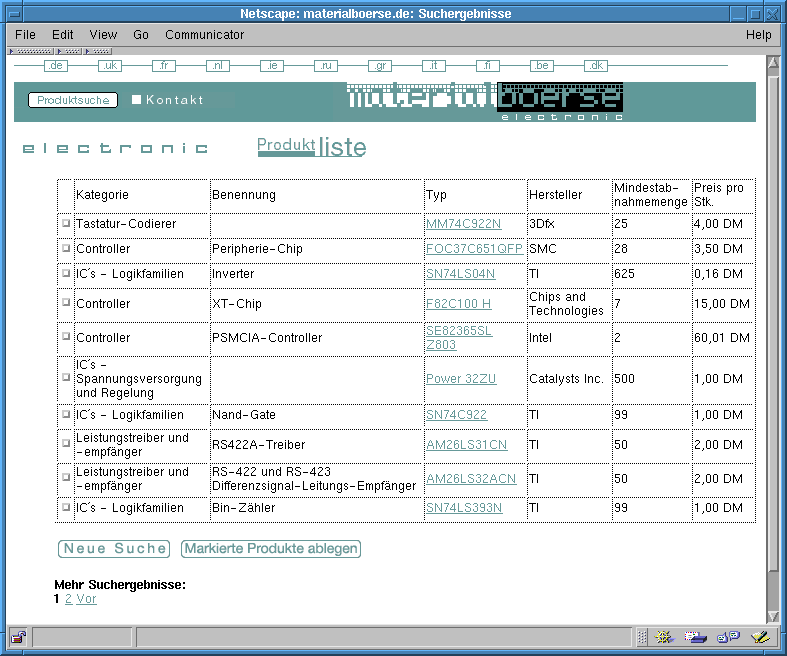Screen dimensions: 787x656
Task: Open Navigator from the component bar
Action: [664, 637]
